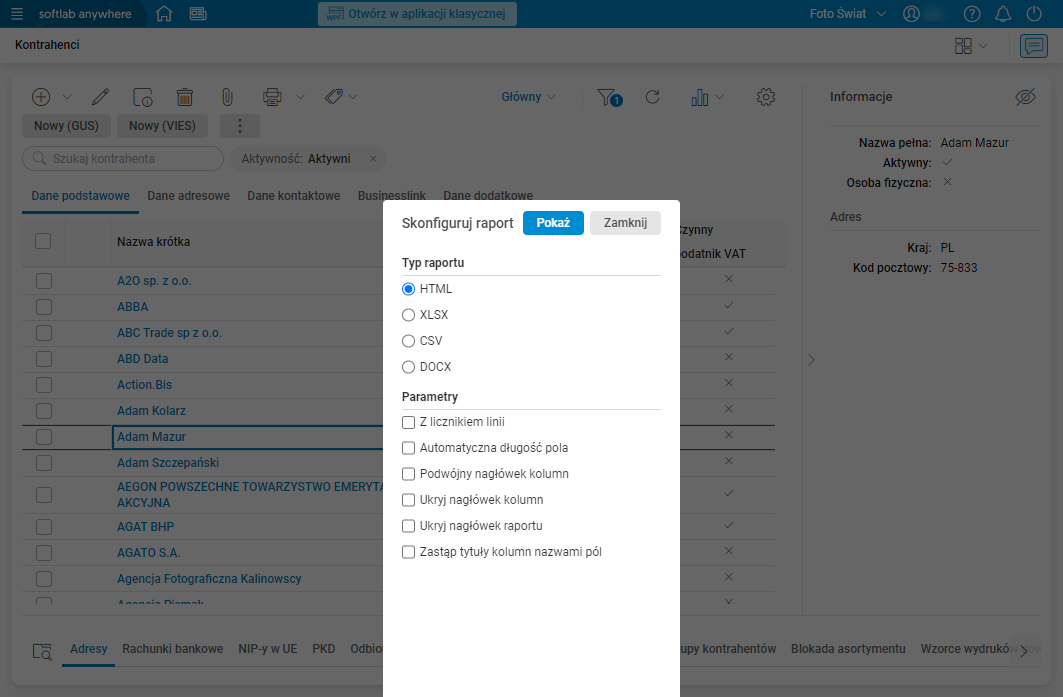This screenshot has height=697, width=1063.
Task: Open the Foto Świat company dropdown
Action: [x=848, y=14]
